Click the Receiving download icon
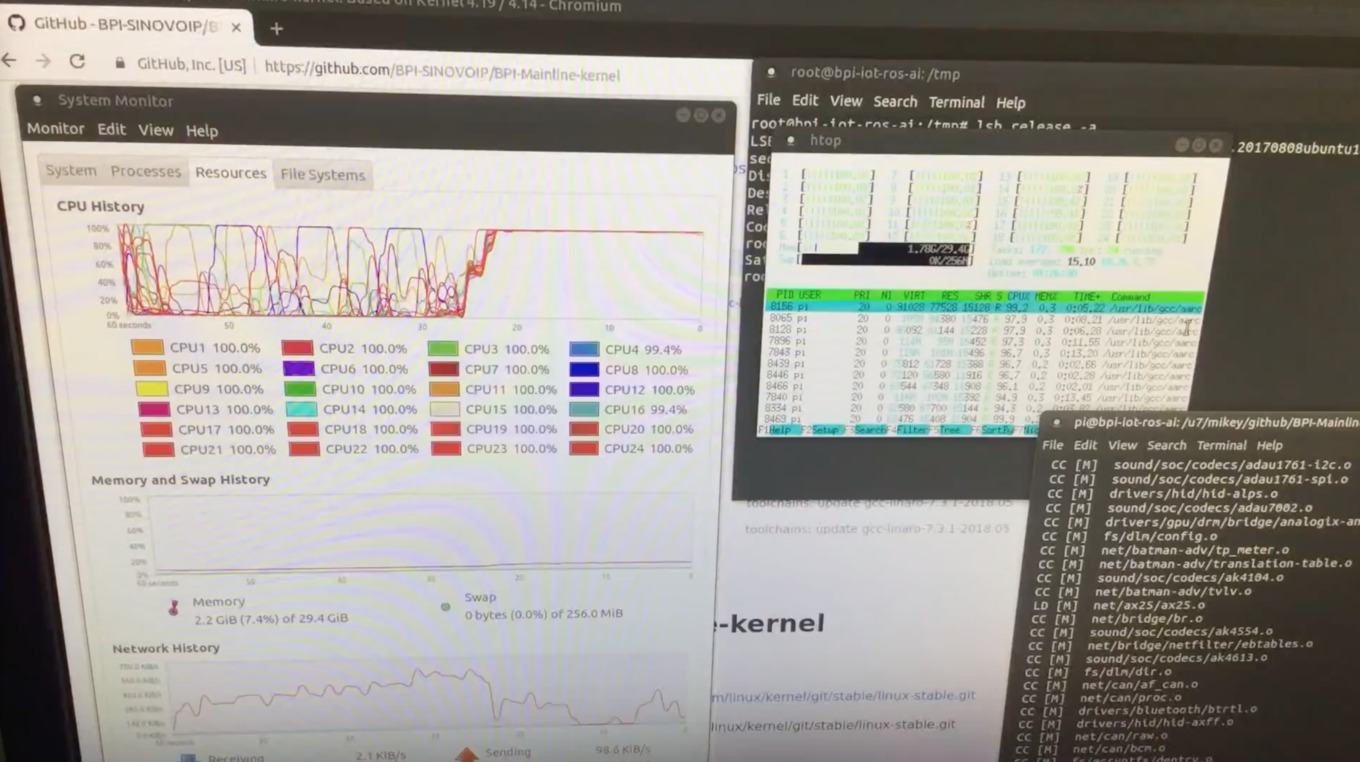Image resolution: width=1360 pixels, height=762 pixels. click(x=190, y=757)
